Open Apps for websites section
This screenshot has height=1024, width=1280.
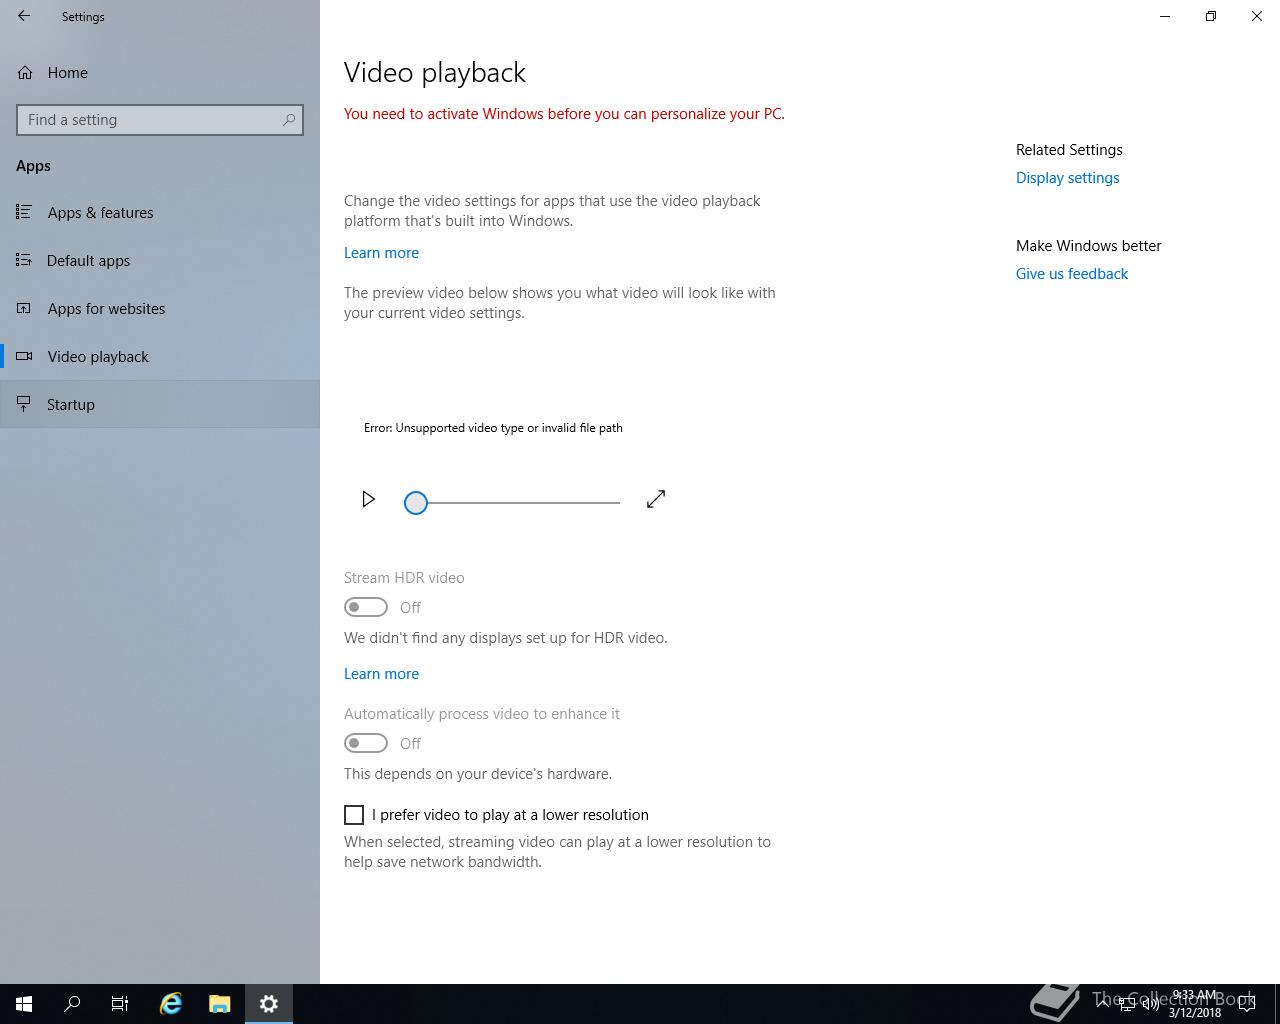(x=160, y=308)
